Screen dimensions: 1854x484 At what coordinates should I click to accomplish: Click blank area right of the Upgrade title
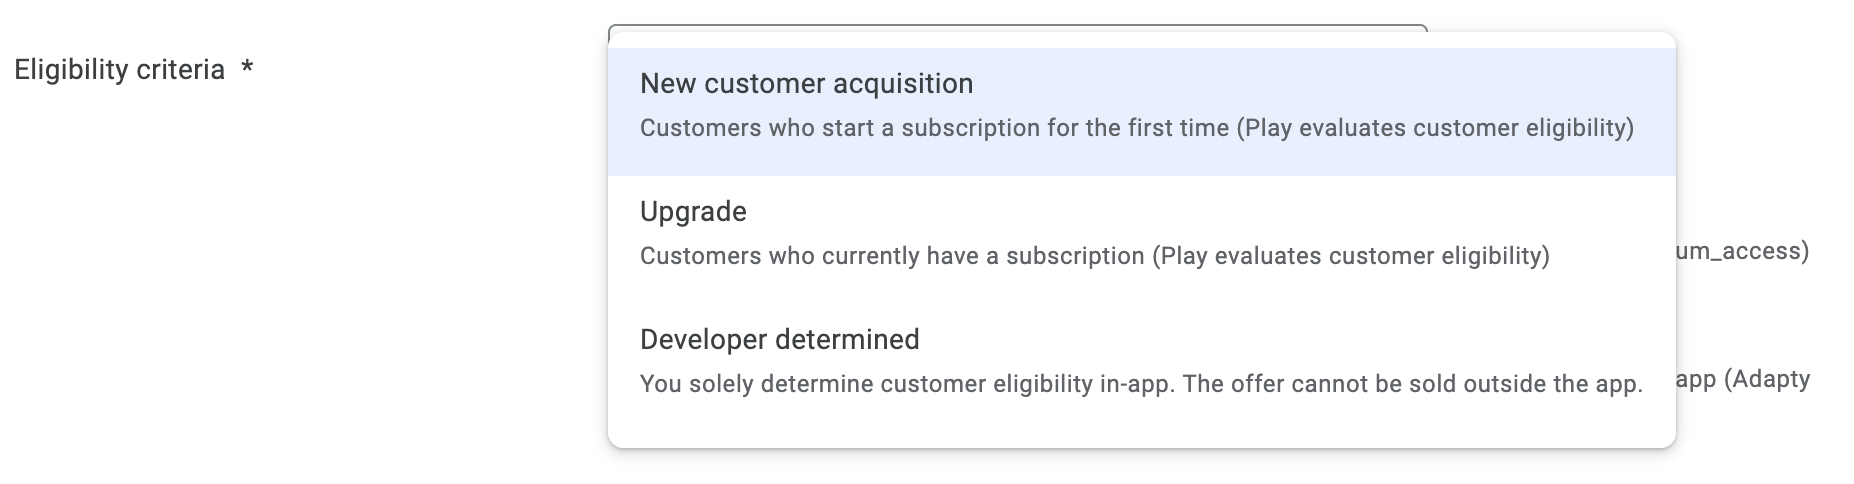coord(1200,211)
